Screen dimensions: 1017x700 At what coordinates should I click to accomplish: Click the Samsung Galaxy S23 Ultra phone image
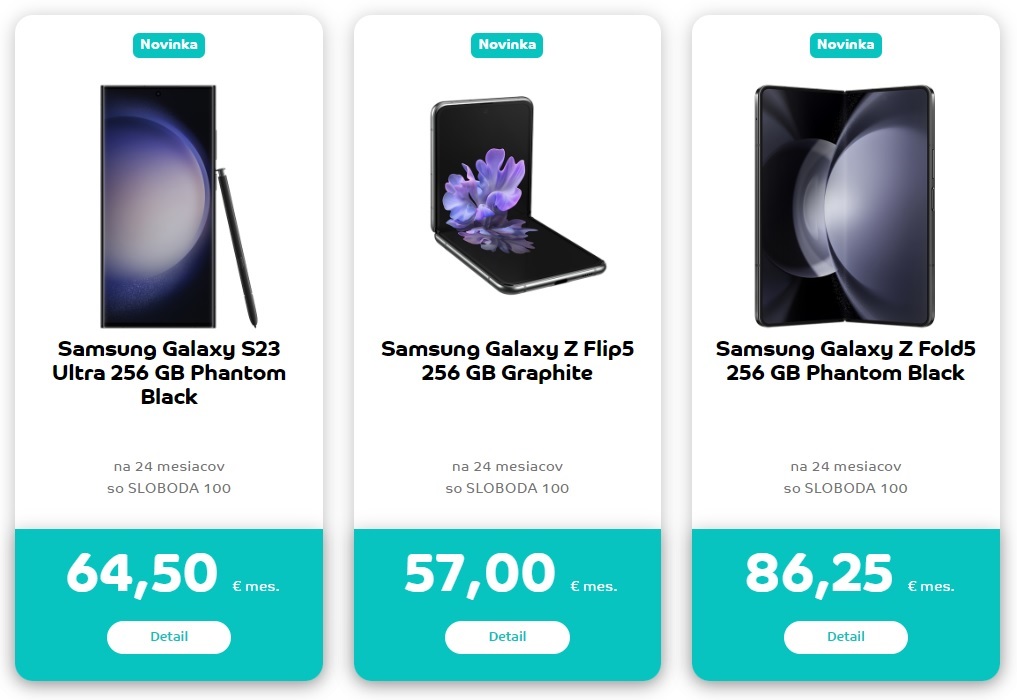(158, 206)
